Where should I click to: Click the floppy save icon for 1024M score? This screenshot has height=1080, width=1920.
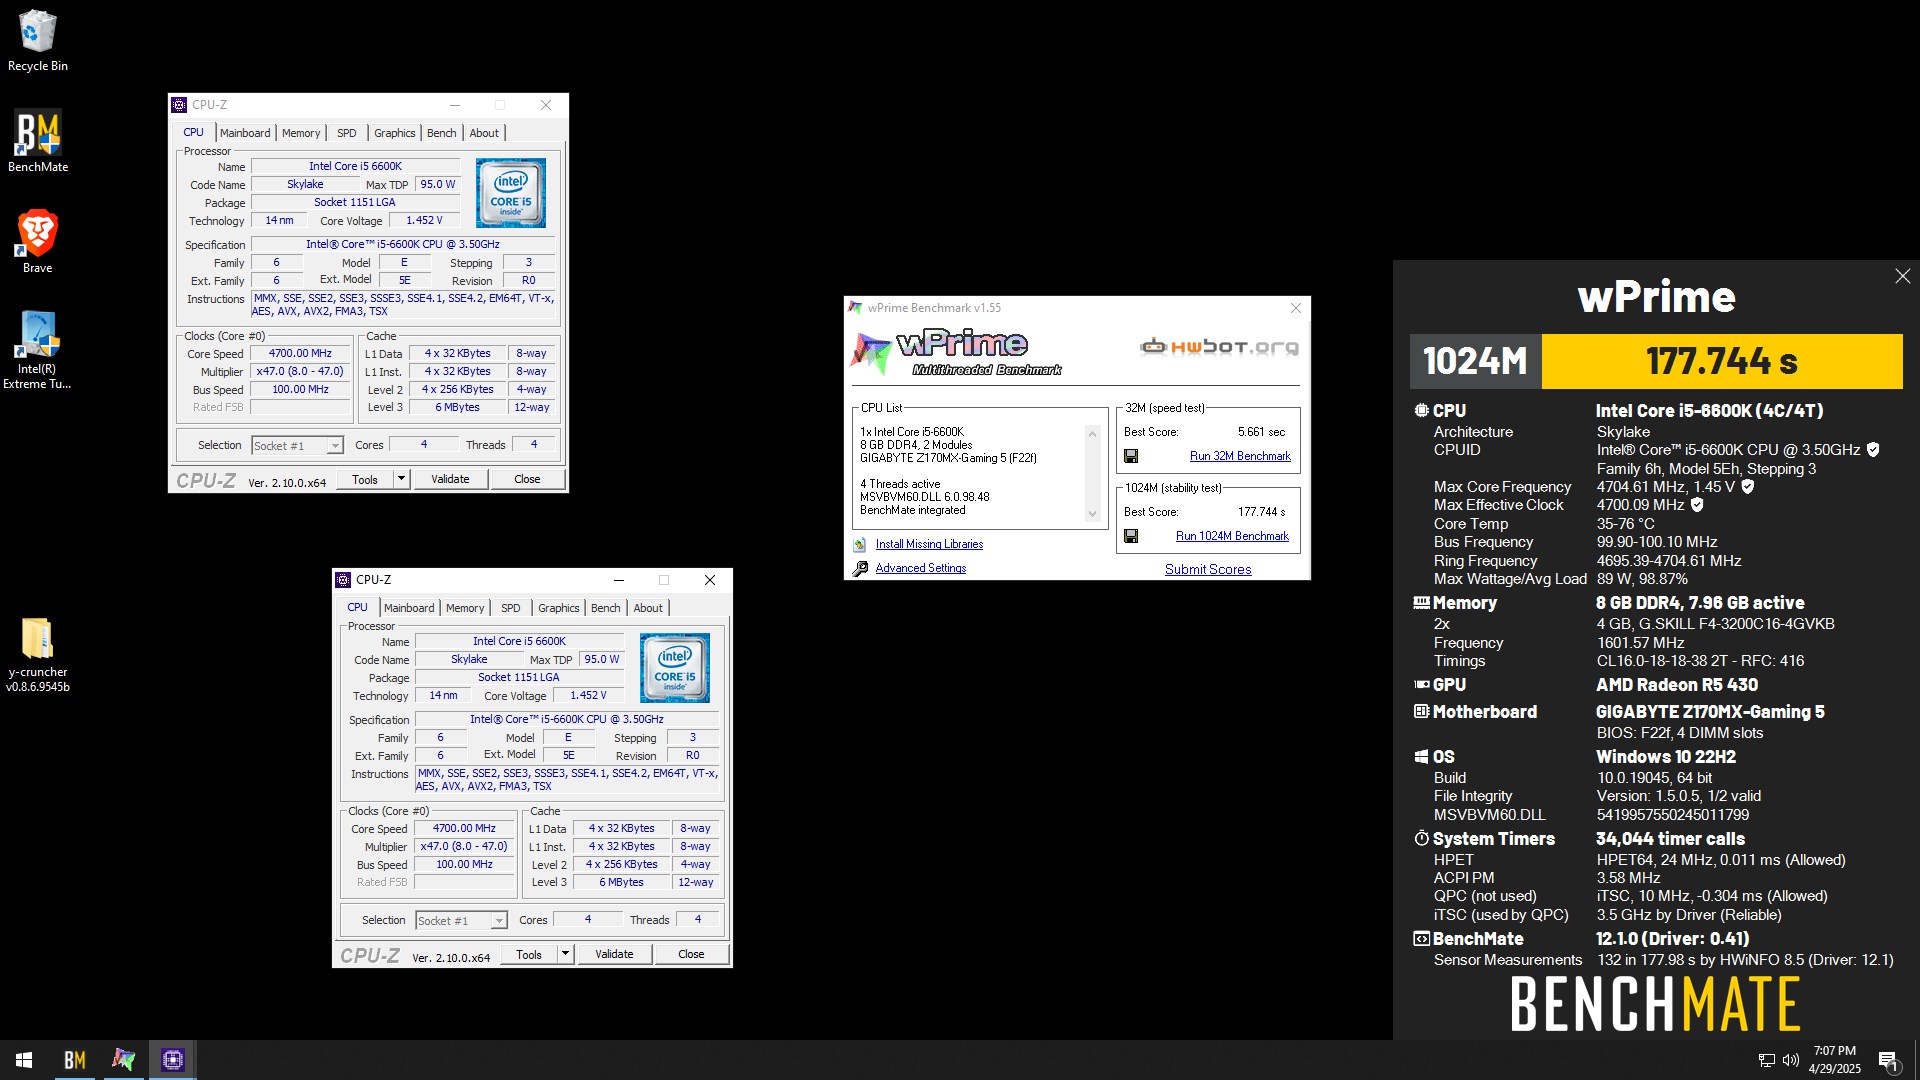(x=1131, y=536)
